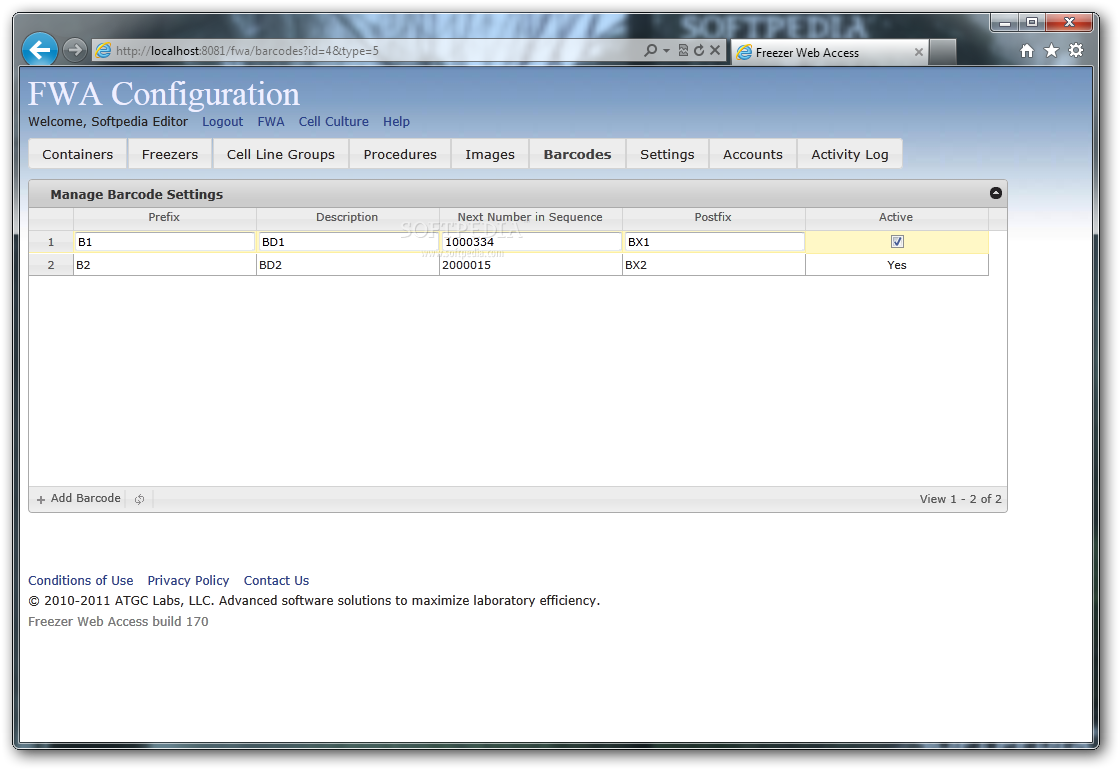Click the browser forward arrow button
1120x770 pixels.
(x=74, y=50)
